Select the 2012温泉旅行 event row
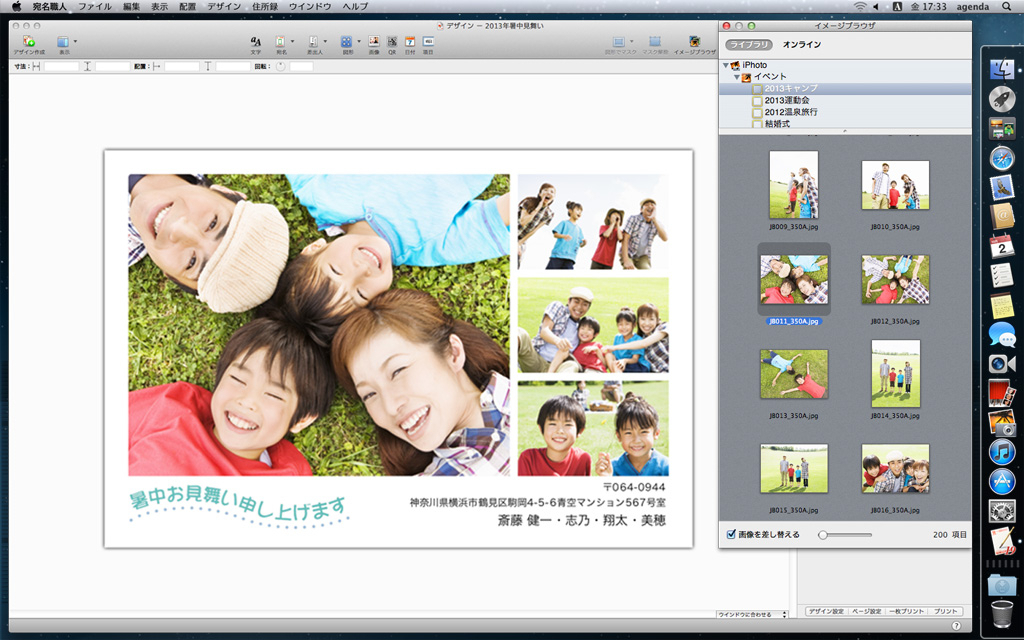1024x640 pixels. coord(845,112)
